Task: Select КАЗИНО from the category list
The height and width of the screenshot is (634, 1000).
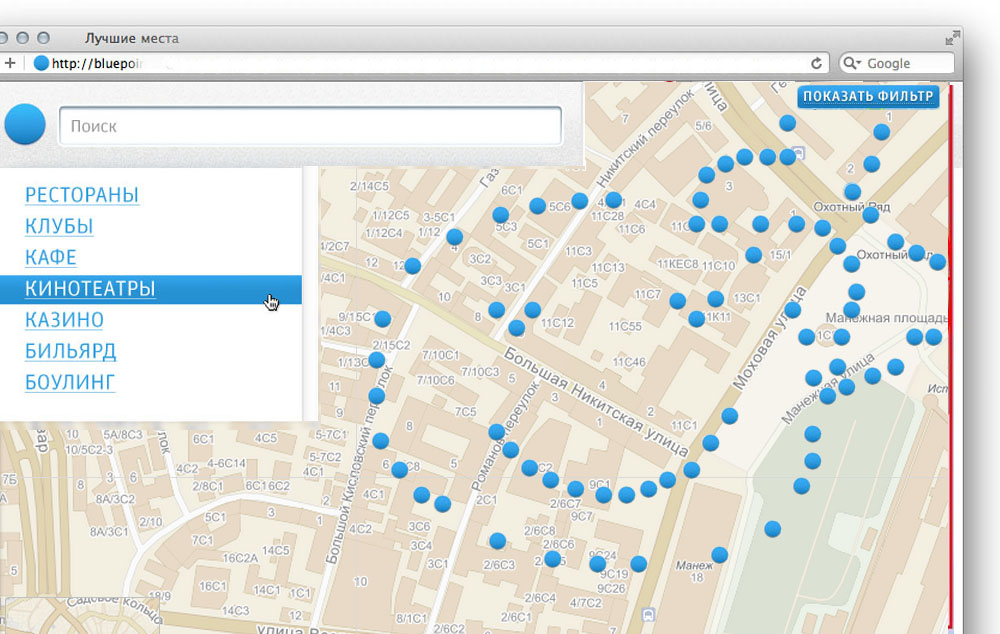Action: pos(64,320)
